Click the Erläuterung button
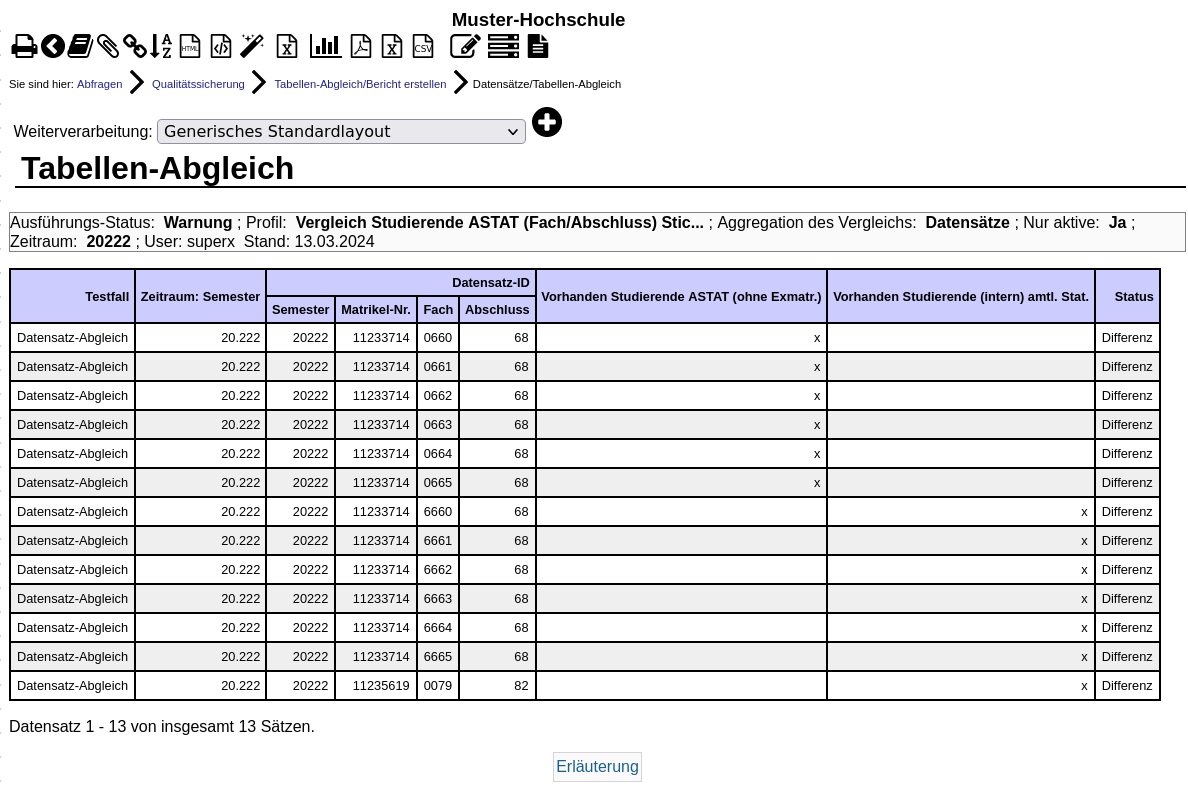Screen dimensions: 1188x802 pos(597,767)
